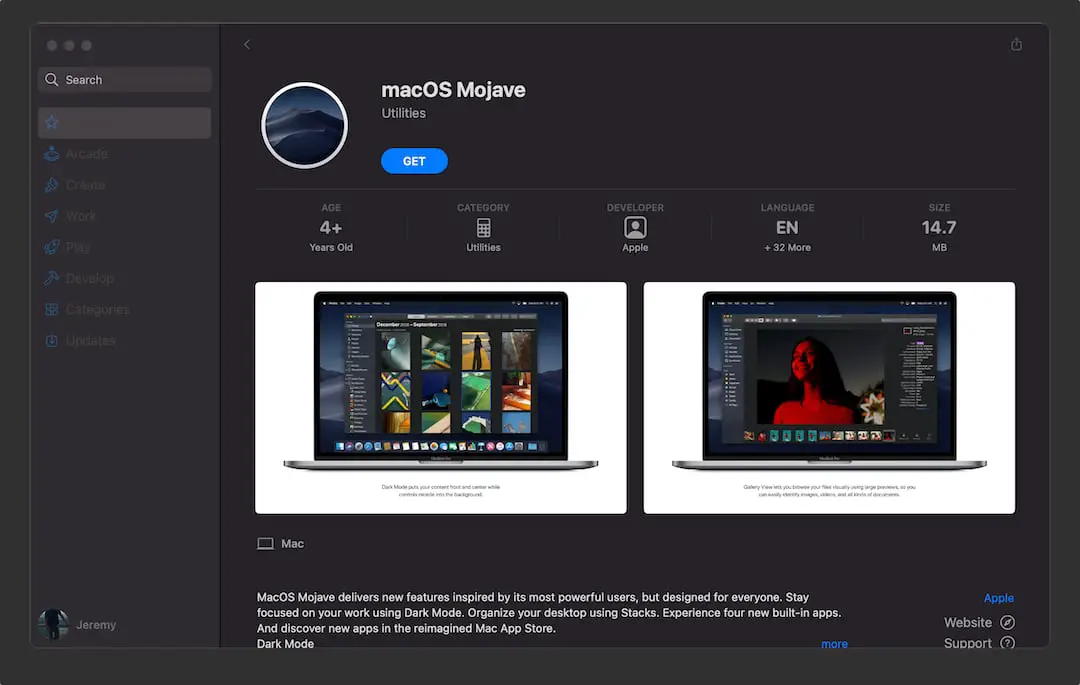Click the Utilities calculator category icon
The height and width of the screenshot is (685, 1080).
pos(484,227)
